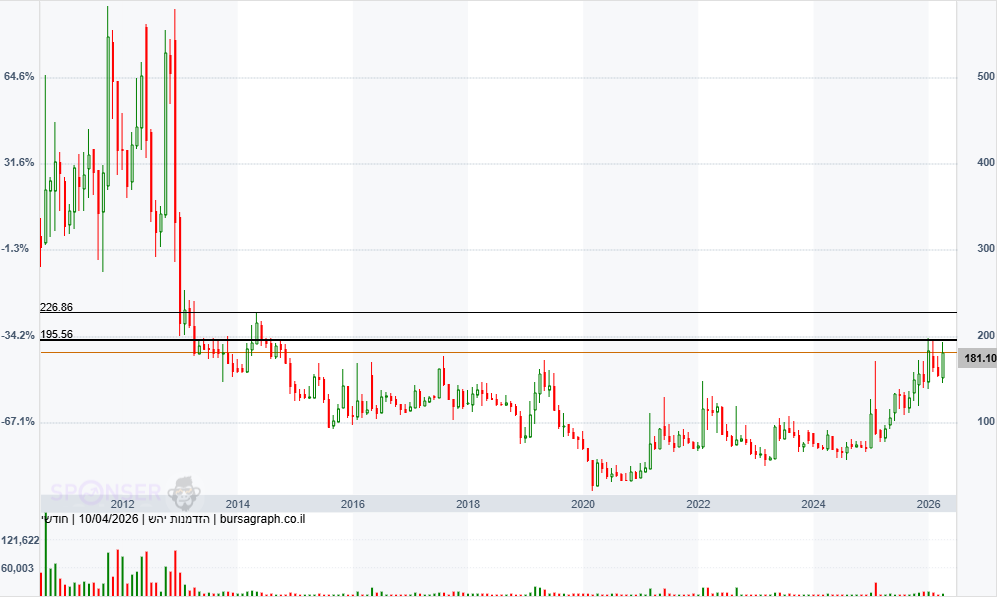Click the 60,003 volume axis label

pos(18,568)
